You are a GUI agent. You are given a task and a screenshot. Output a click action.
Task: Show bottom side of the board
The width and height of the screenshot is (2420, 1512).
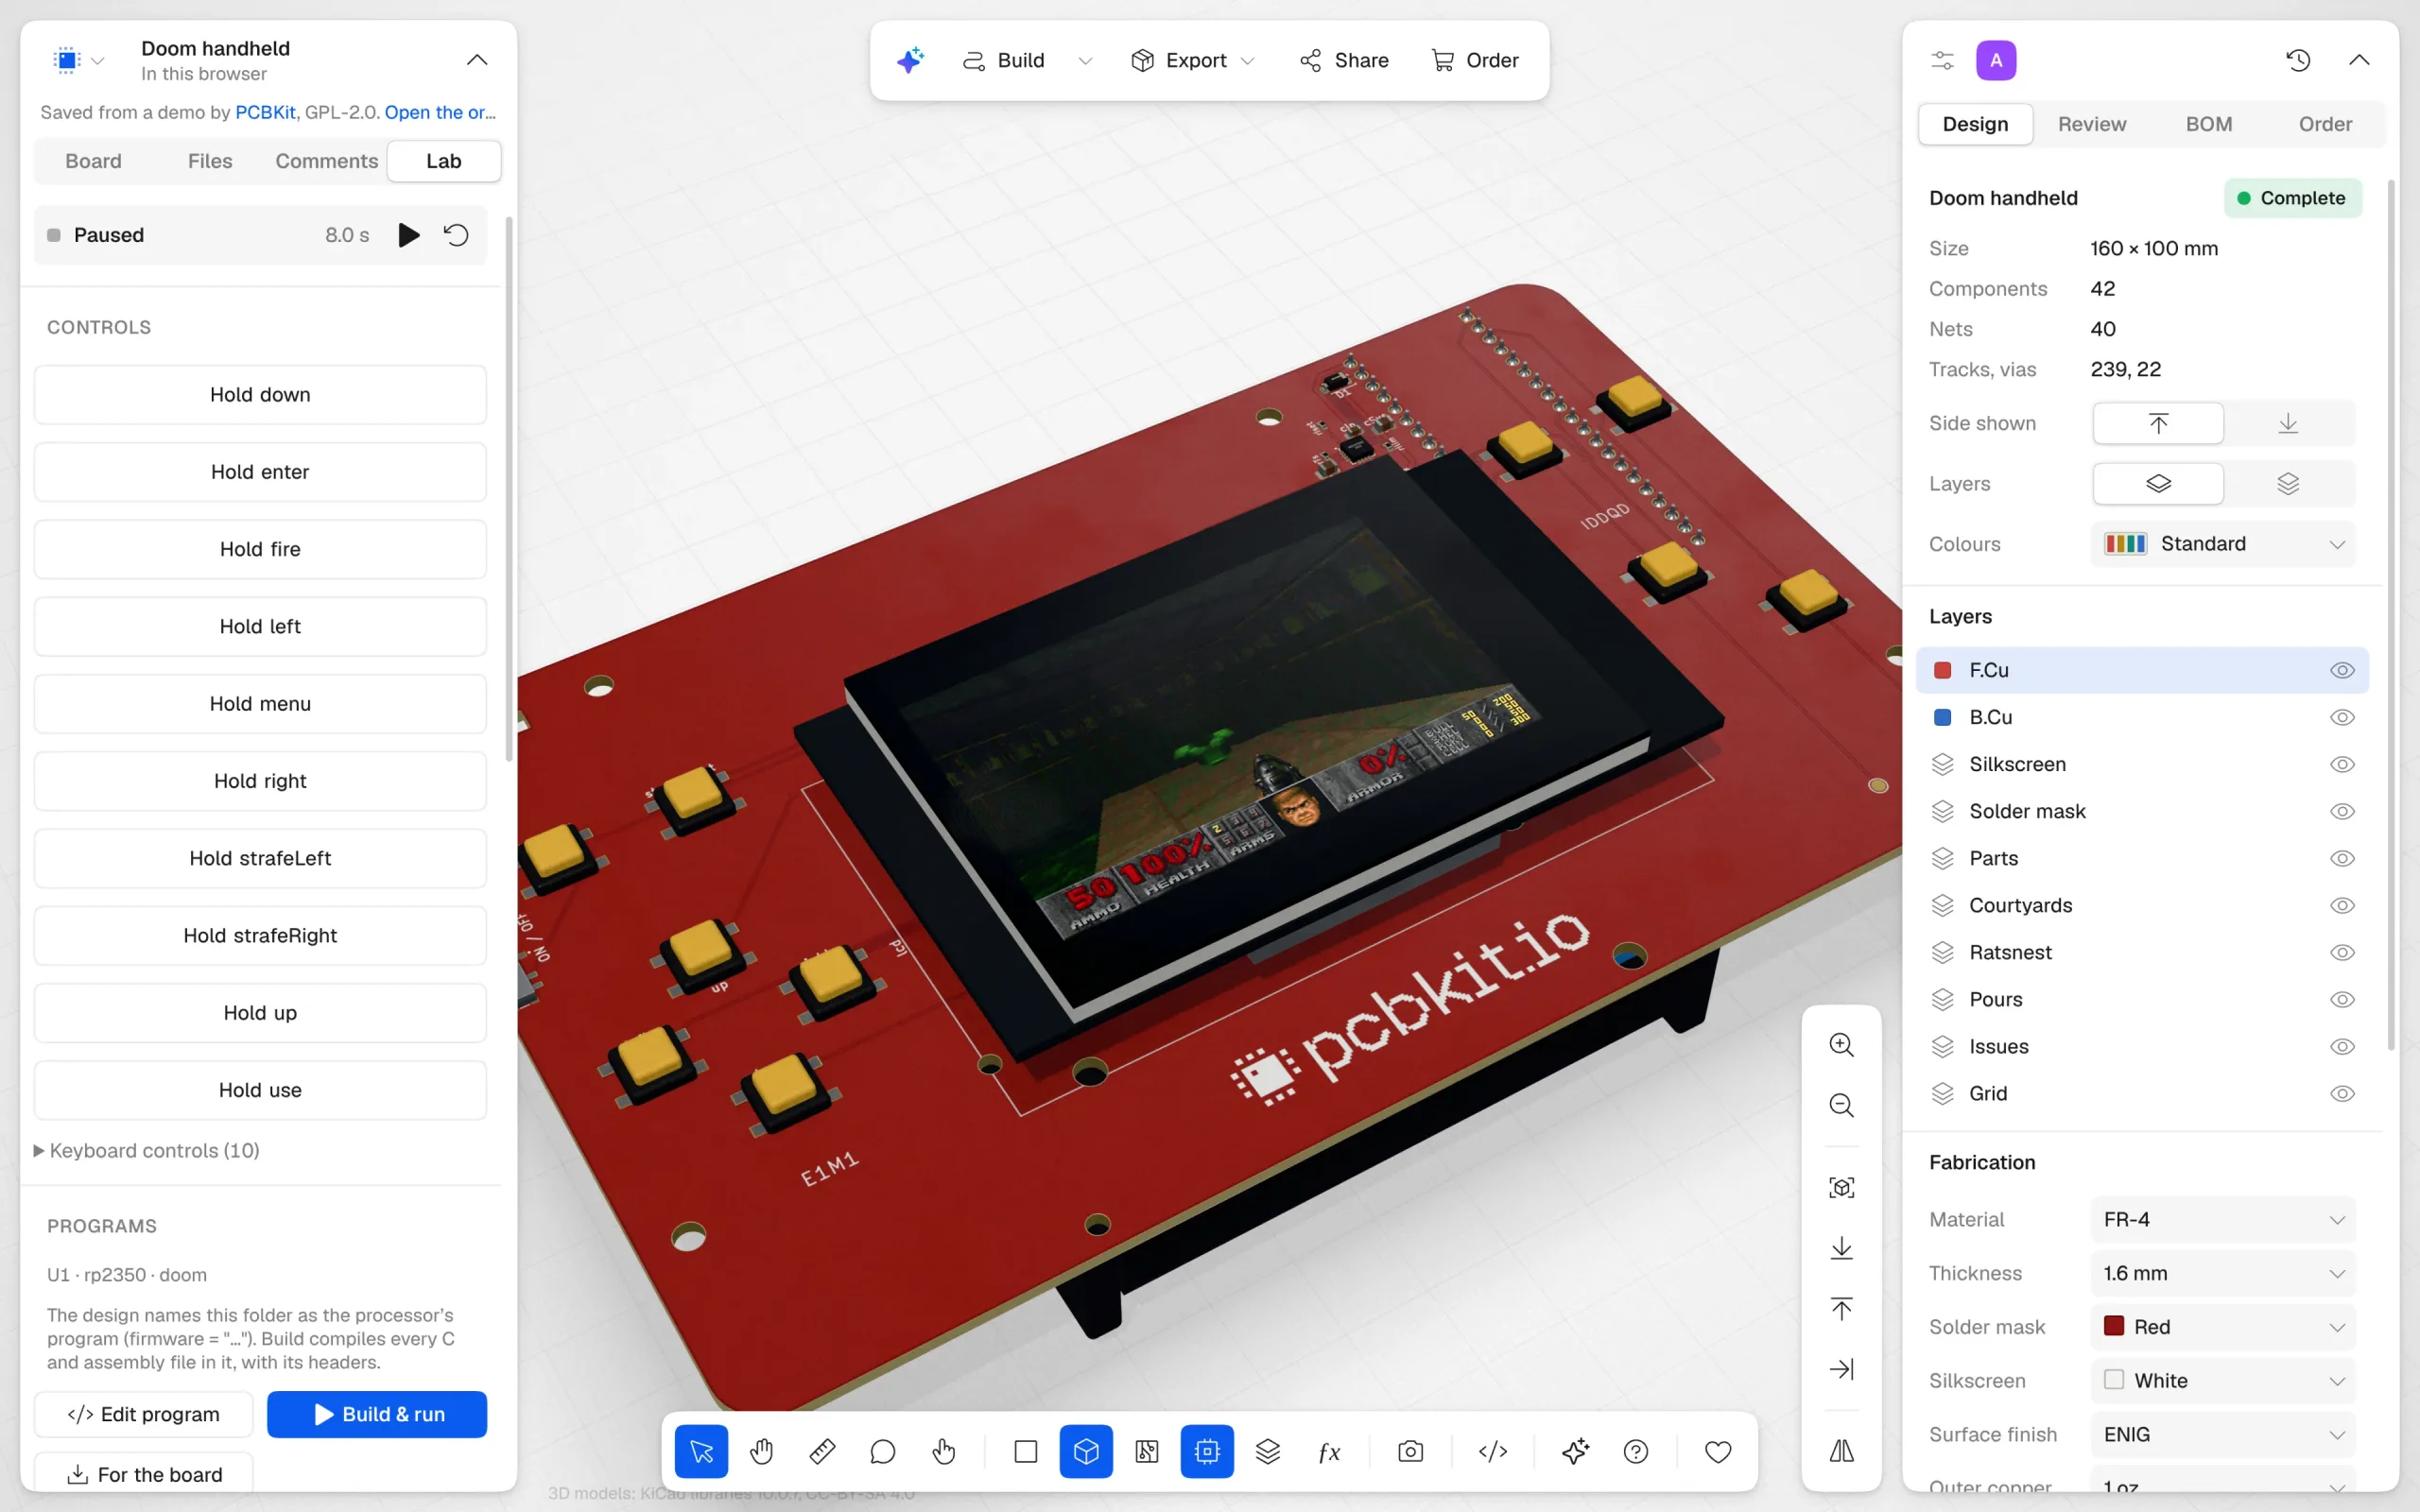click(2288, 423)
